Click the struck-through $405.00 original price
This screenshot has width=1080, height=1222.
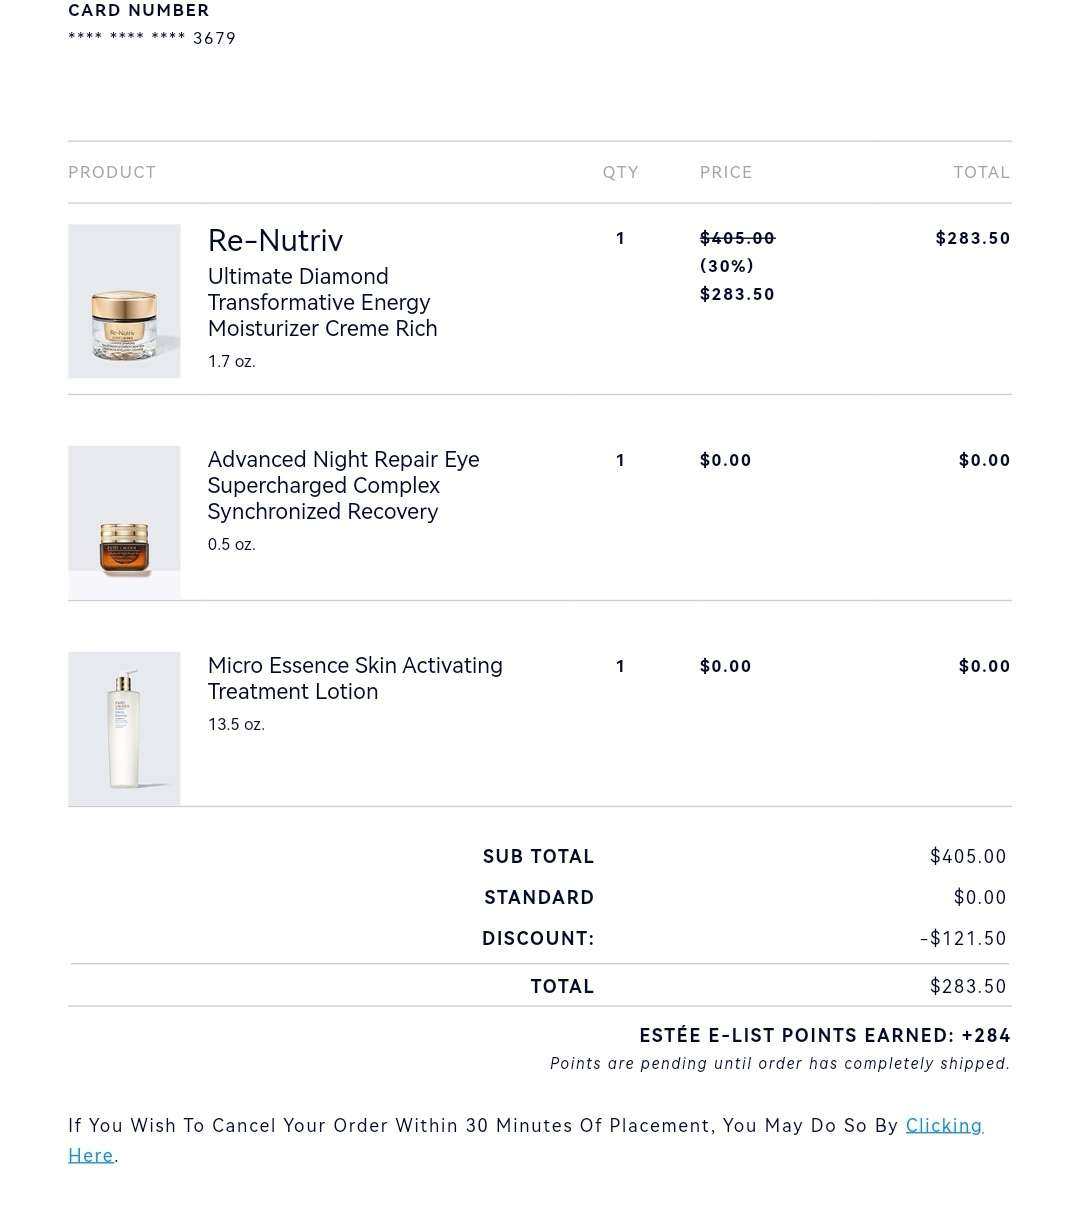(x=737, y=238)
